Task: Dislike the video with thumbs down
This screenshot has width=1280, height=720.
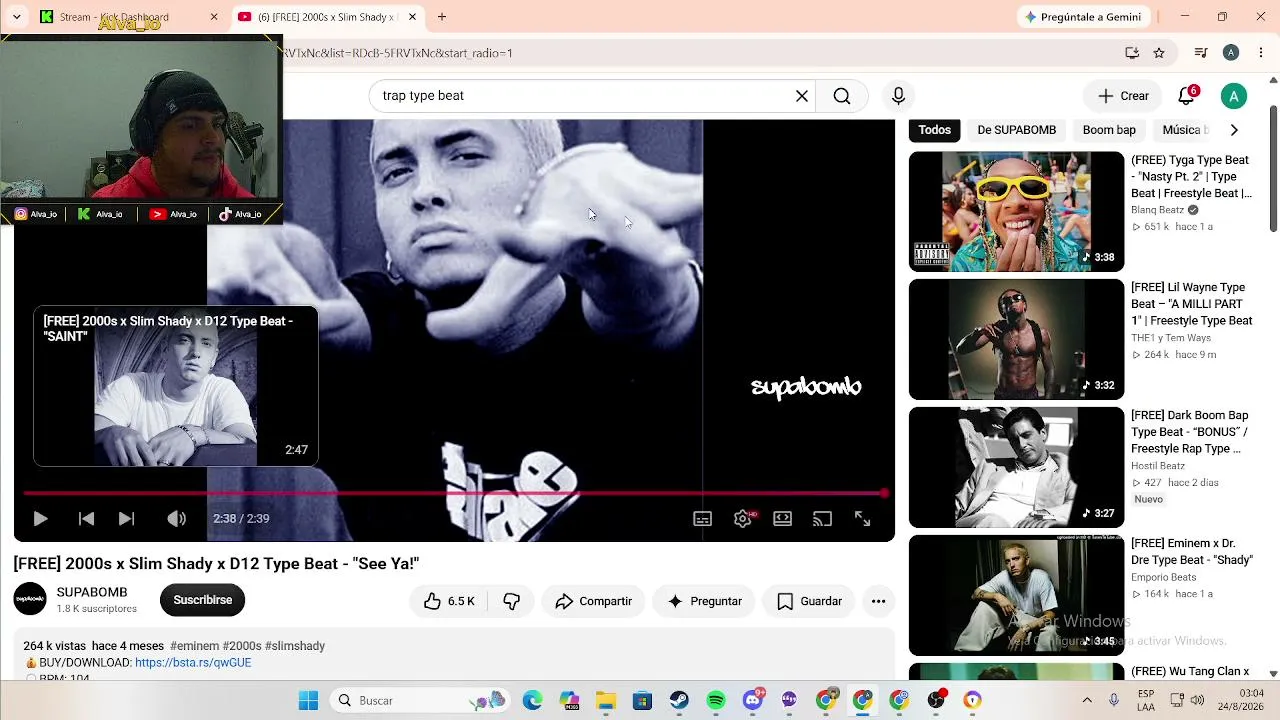Action: click(x=511, y=601)
